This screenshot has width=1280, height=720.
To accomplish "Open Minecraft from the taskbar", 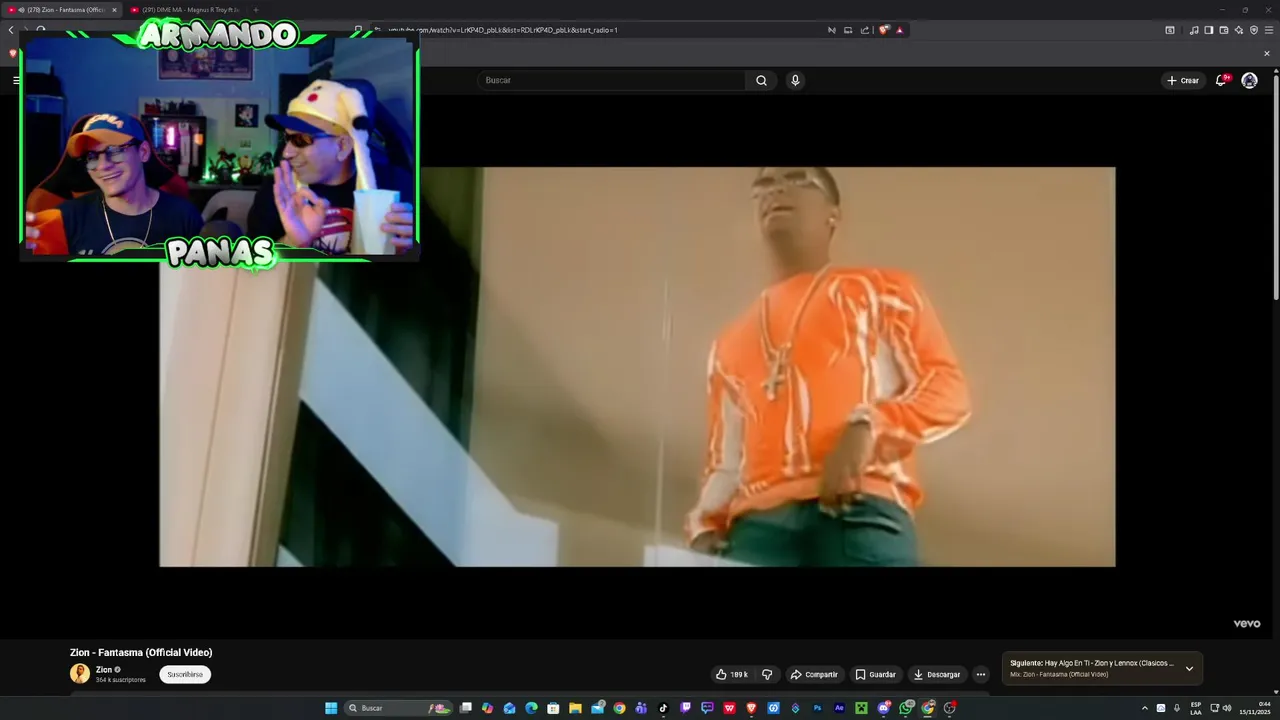I will [x=861, y=708].
